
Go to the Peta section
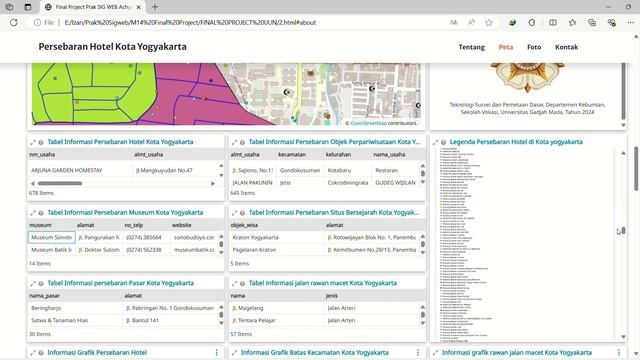tap(506, 47)
